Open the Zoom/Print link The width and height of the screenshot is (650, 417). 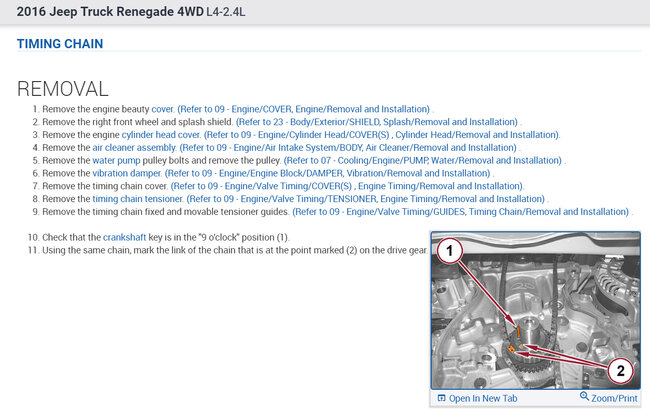(614, 398)
